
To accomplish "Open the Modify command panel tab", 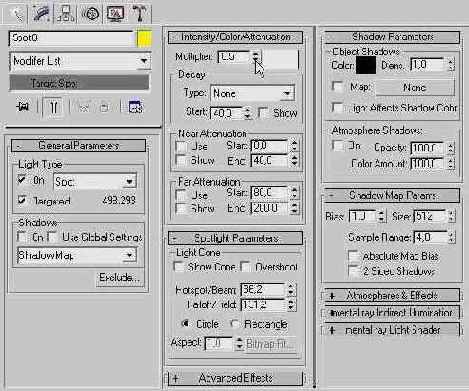I will pos(41,14).
